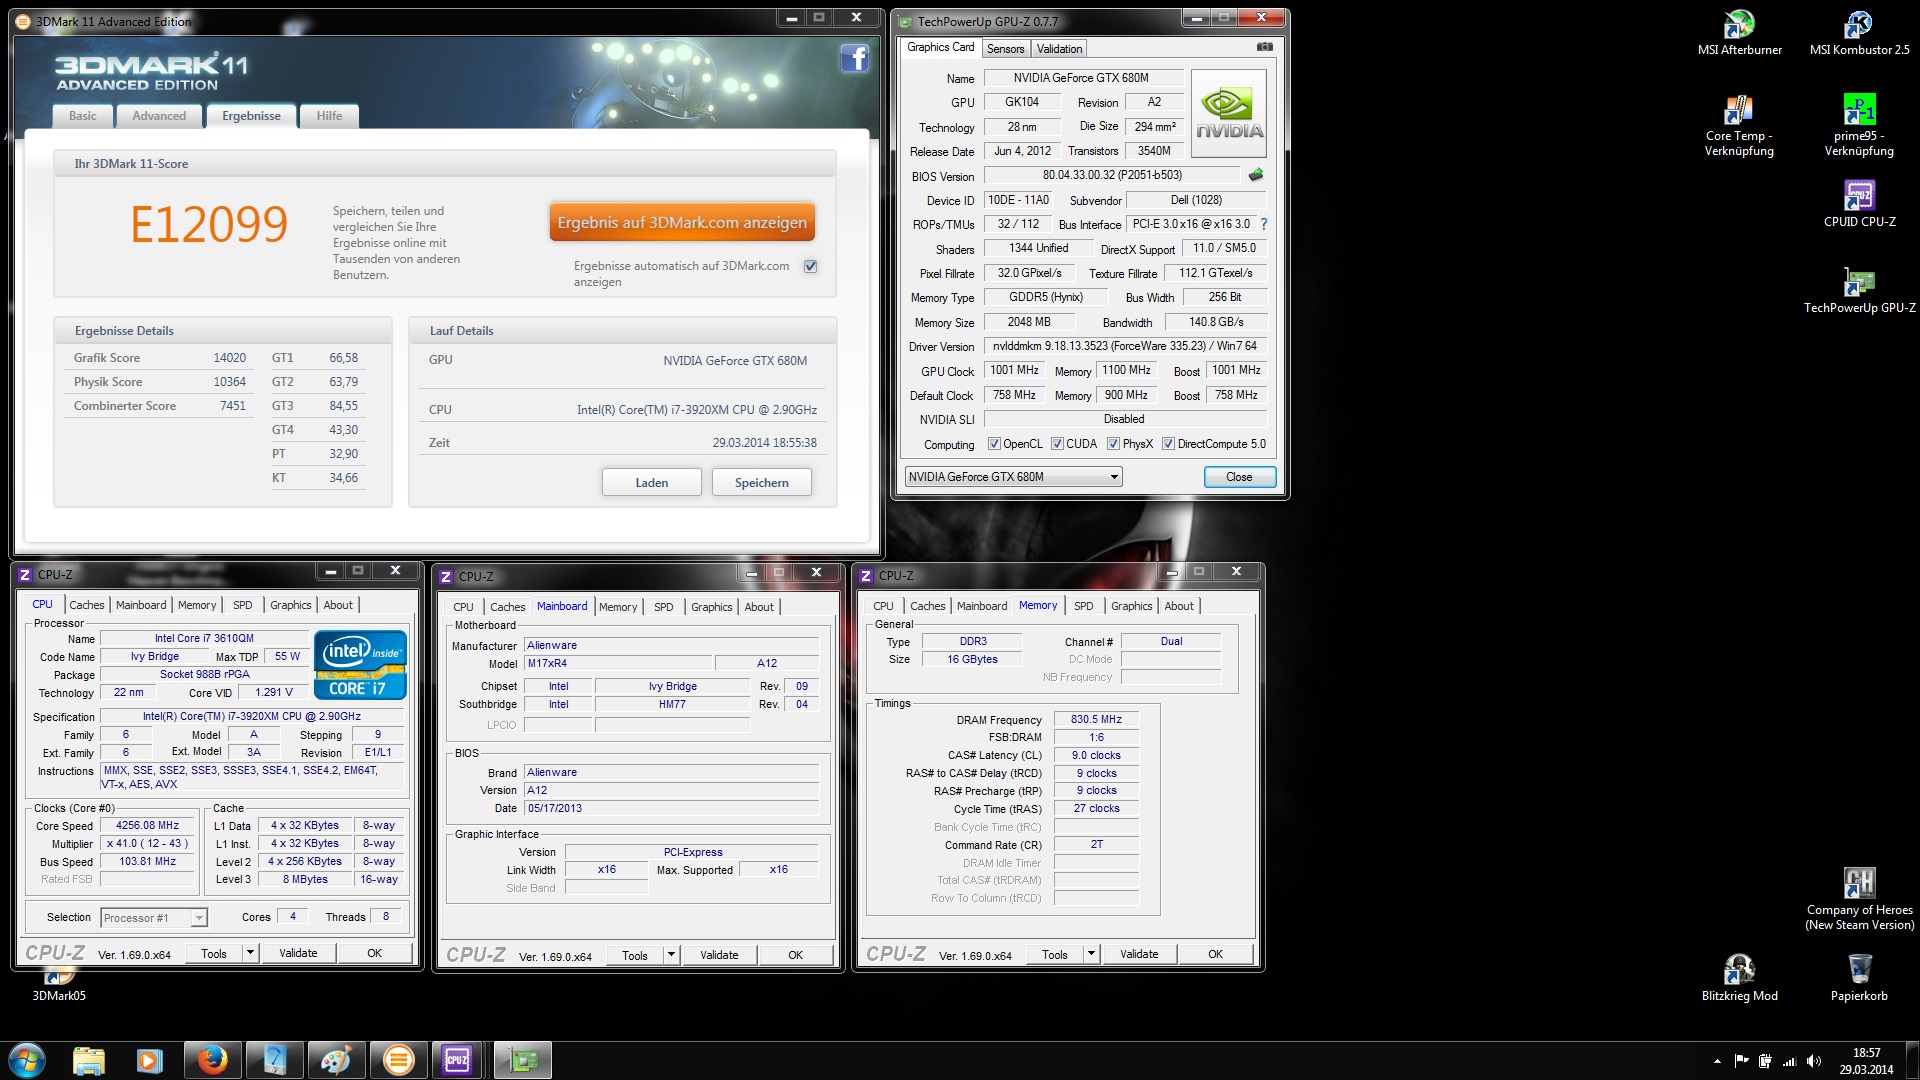Open 3DMark05 desktop shortcut
The width and height of the screenshot is (1920, 1080).
(x=59, y=986)
